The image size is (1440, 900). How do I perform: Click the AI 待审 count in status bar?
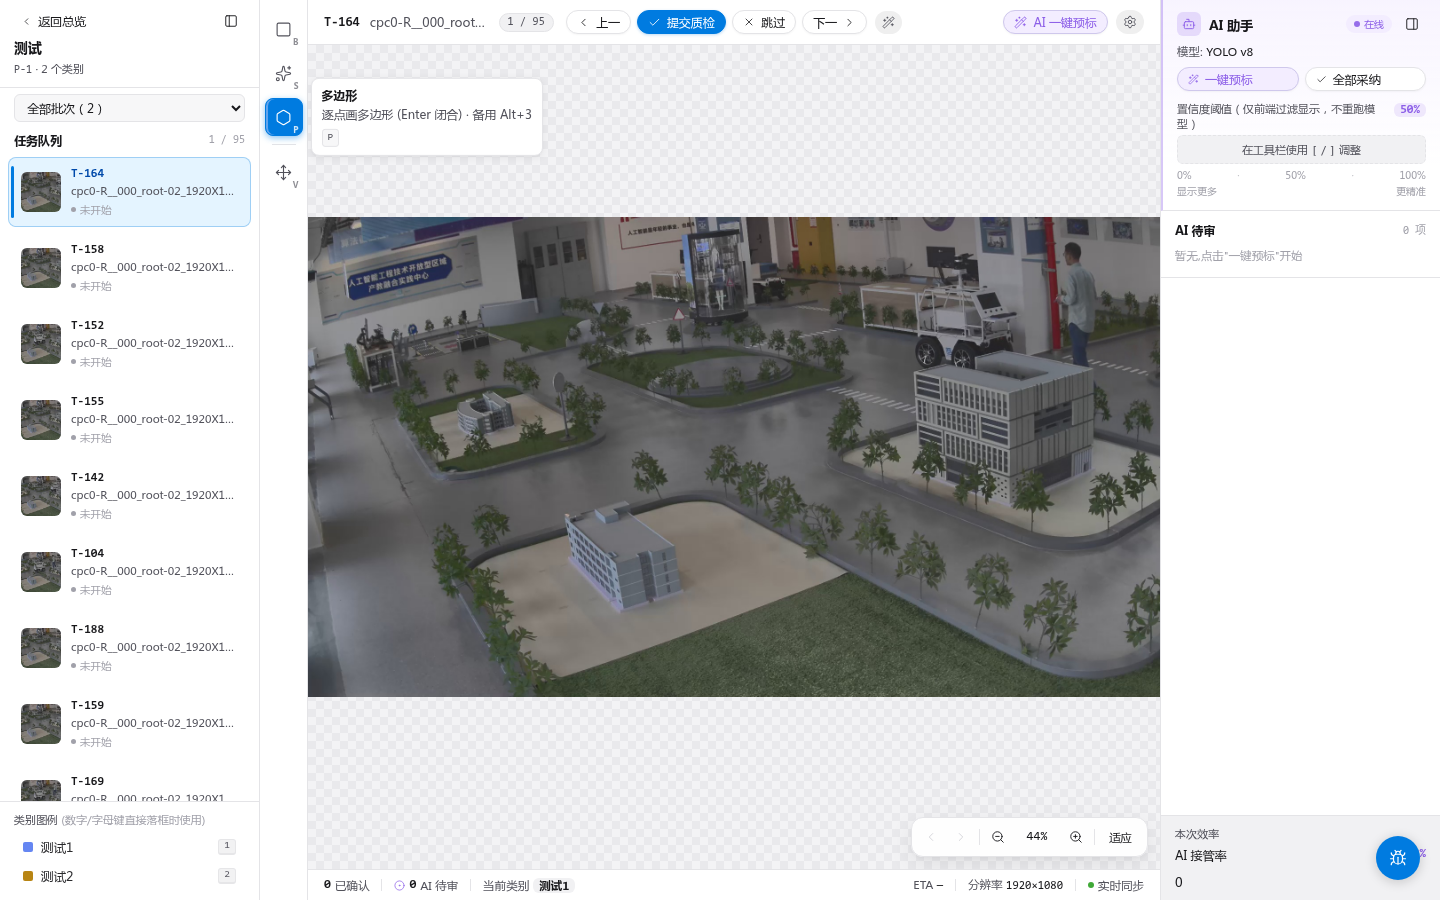tap(426, 885)
